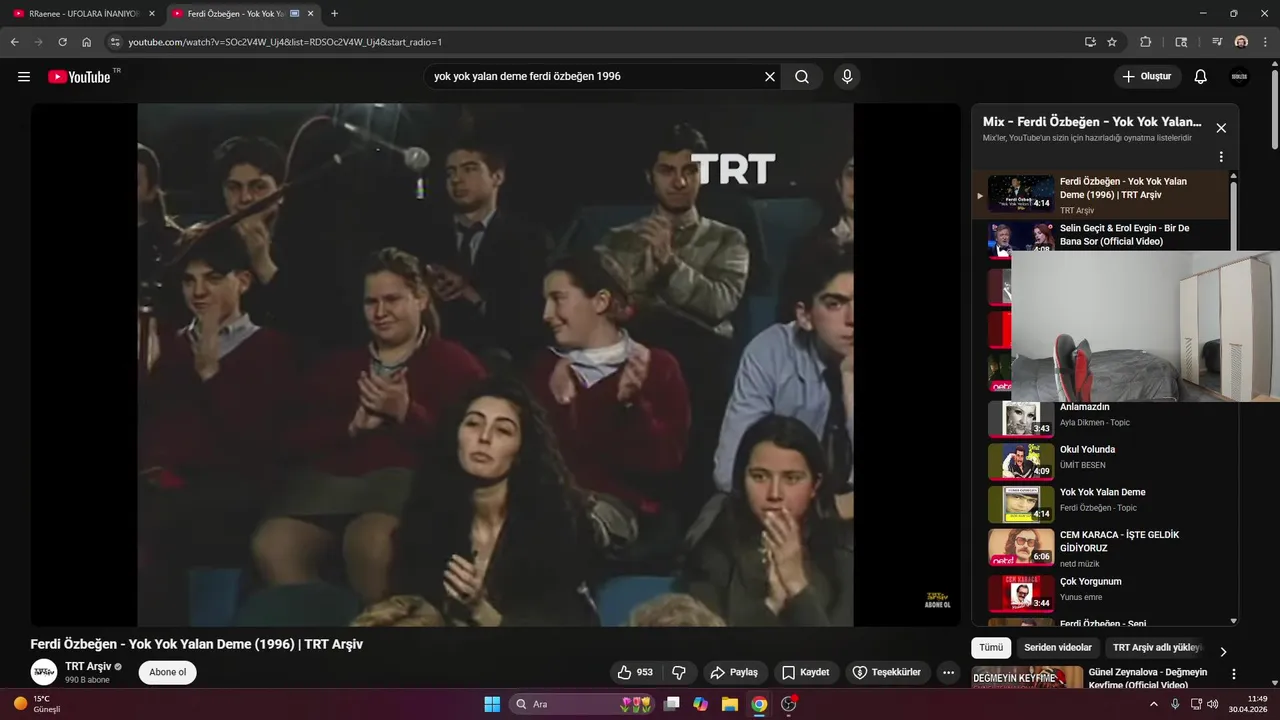Open the browser home page

87,42
